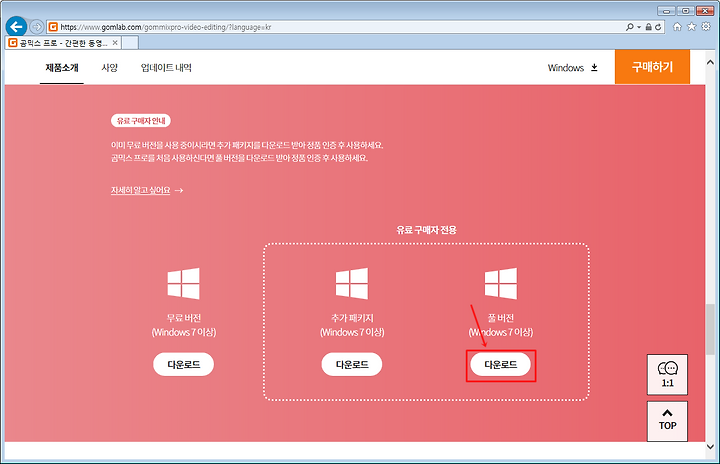
Task: Open the 자세히 알고 싶어요 link
Action: [x=141, y=190]
